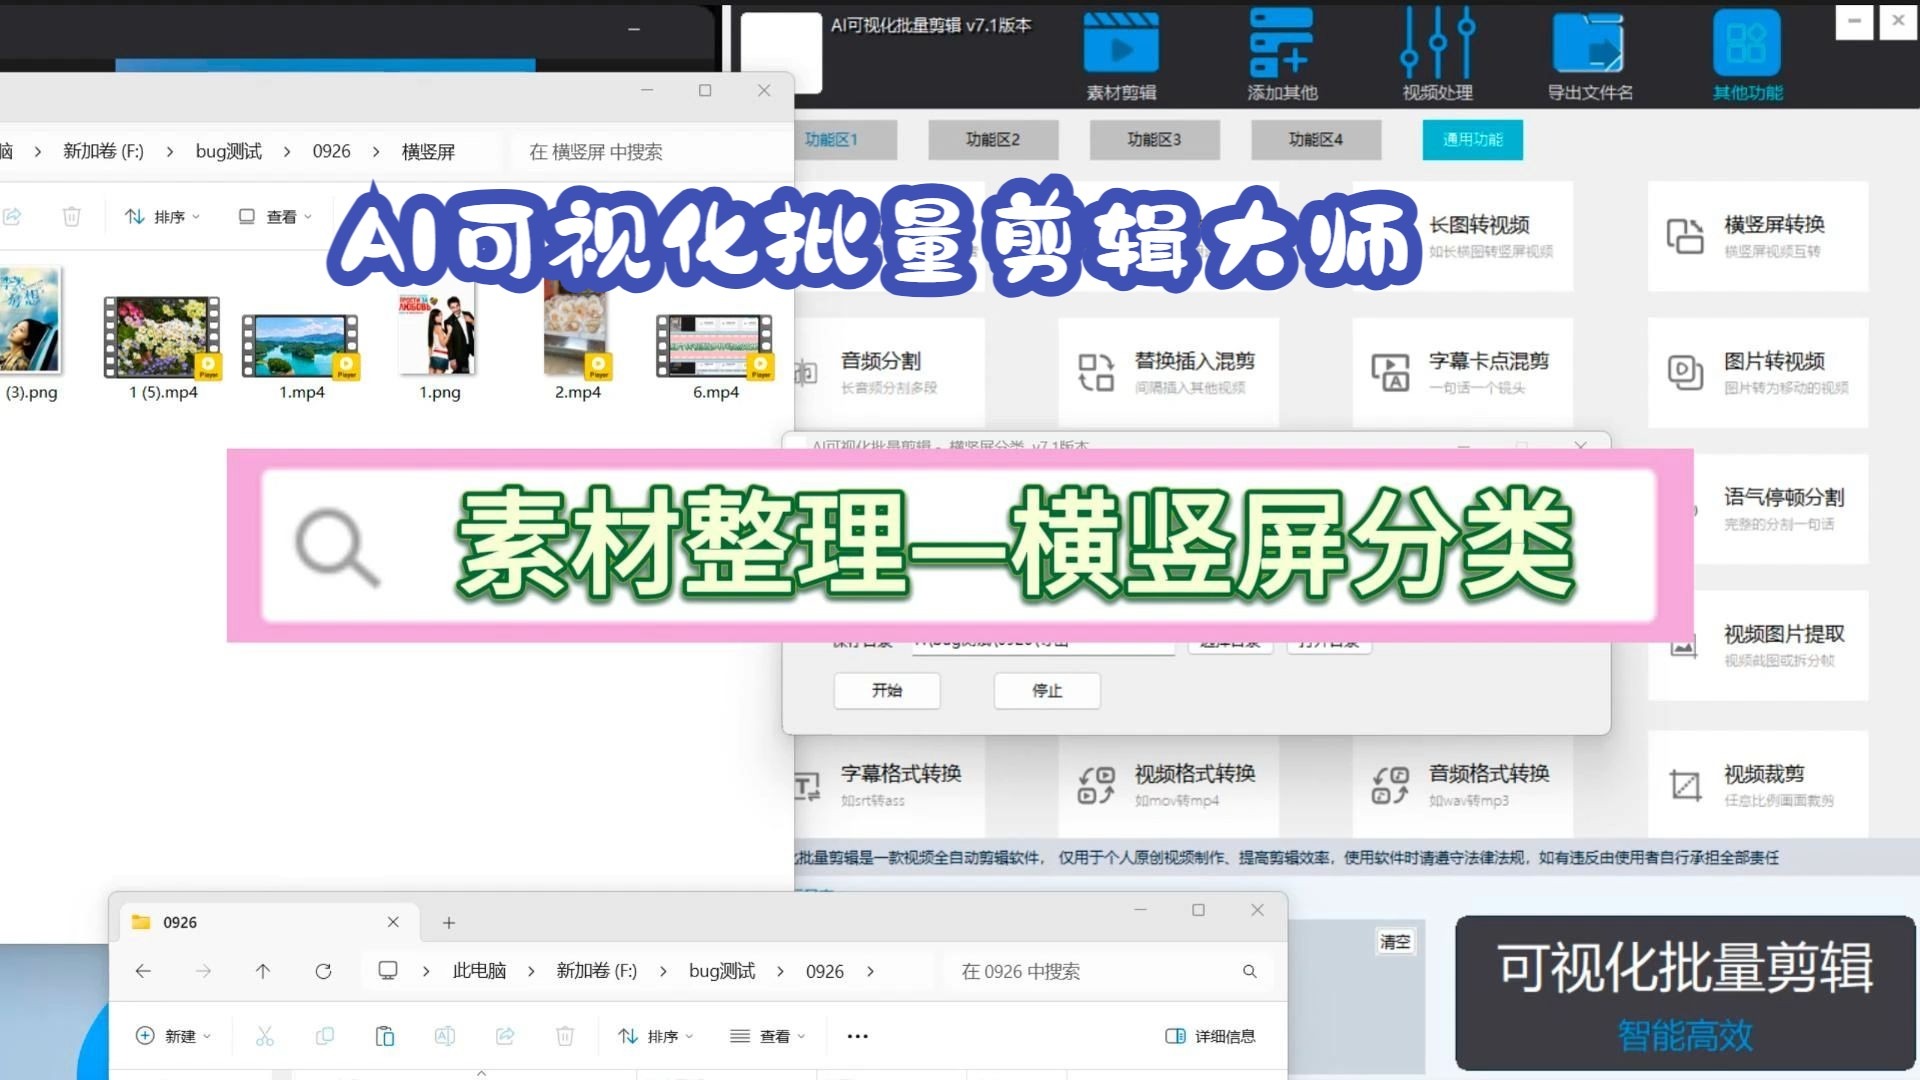Screen dimensions: 1920x1080
Task: Select the 1 (5).mp4 thumbnail
Action: [162, 337]
